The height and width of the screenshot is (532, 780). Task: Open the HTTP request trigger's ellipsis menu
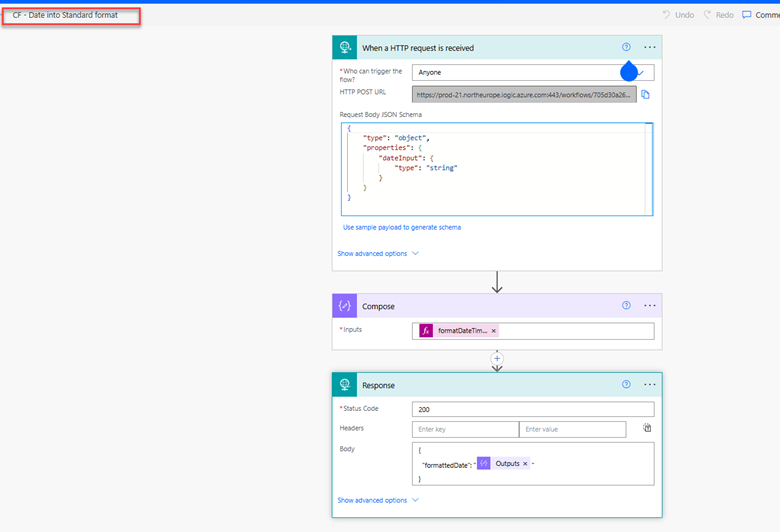coord(650,47)
